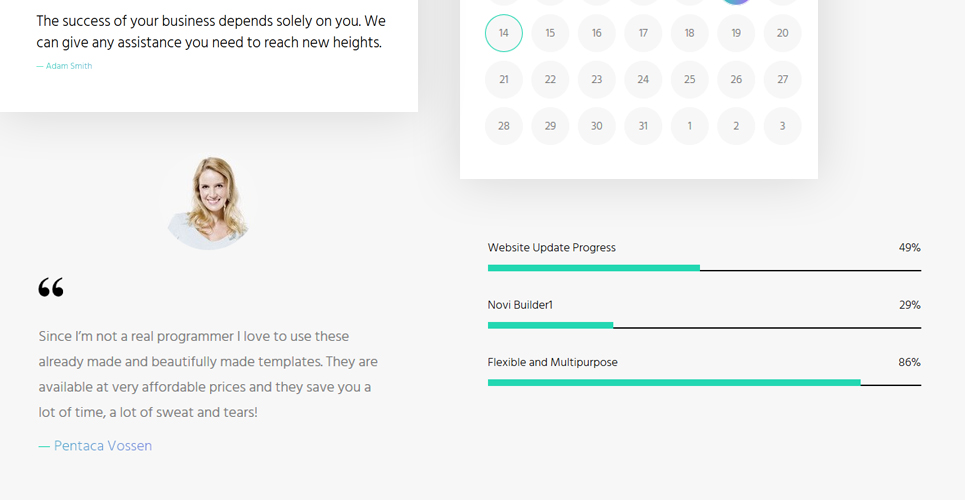Click the 86% progress value label

[909, 362]
